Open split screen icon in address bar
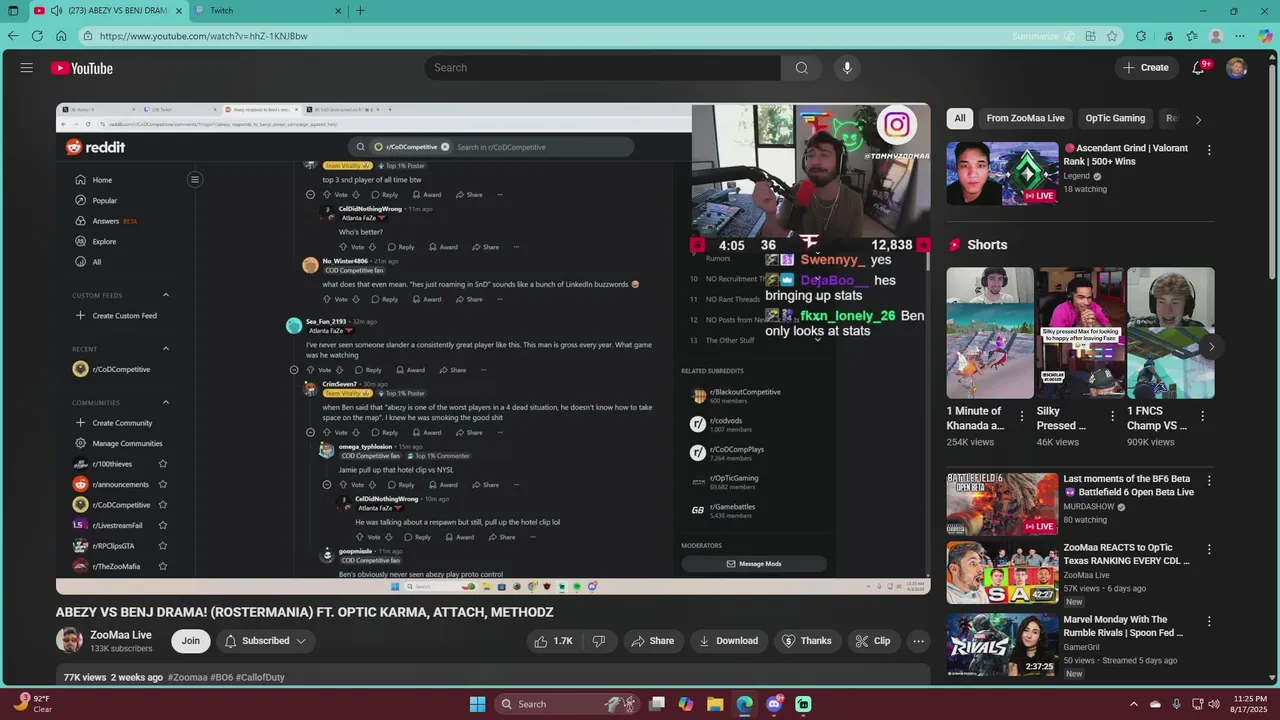 click(1090, 36)
